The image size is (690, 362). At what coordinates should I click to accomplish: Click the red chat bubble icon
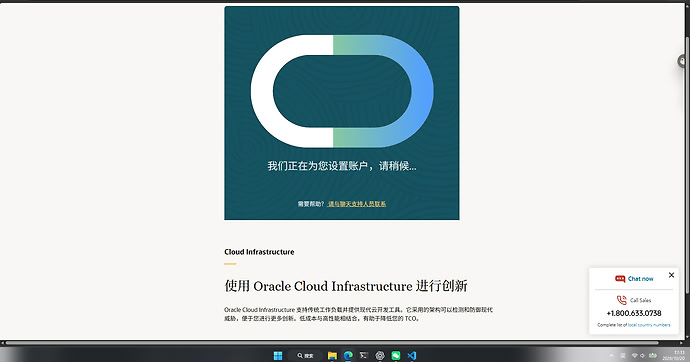620,279
